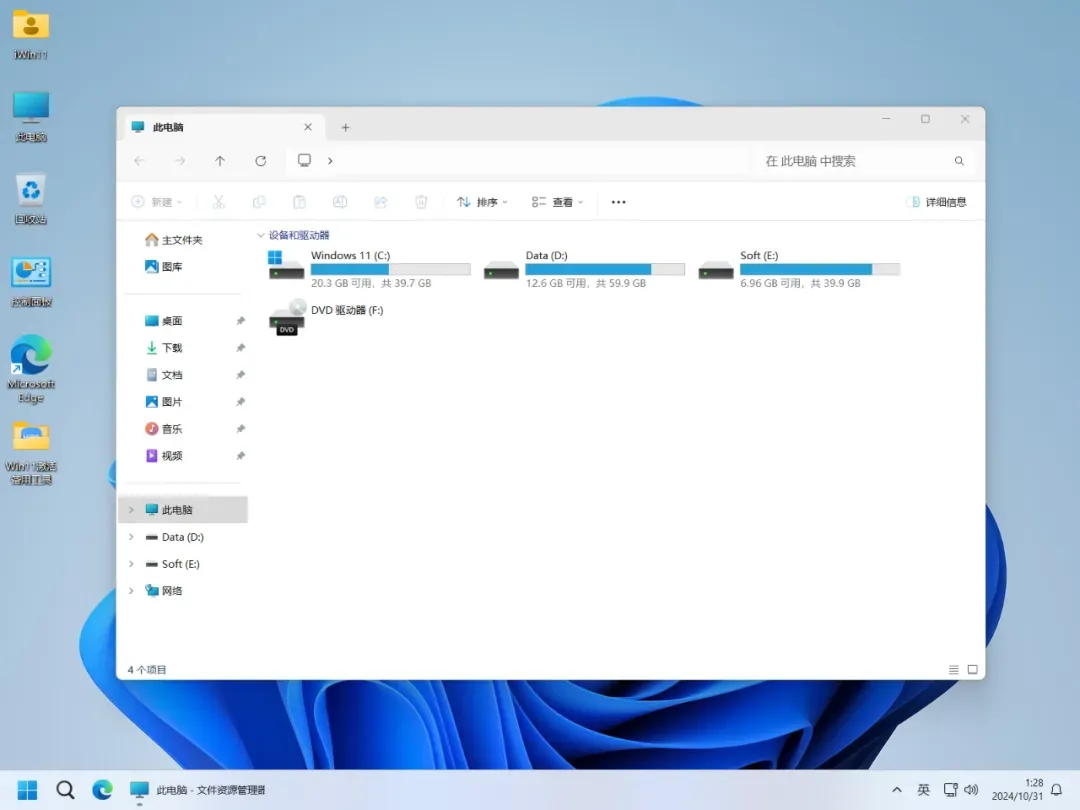The height and width of the screenshot is (810, 1080).
Task: Open the 查看 view dropdown
Action: [558, 202]
